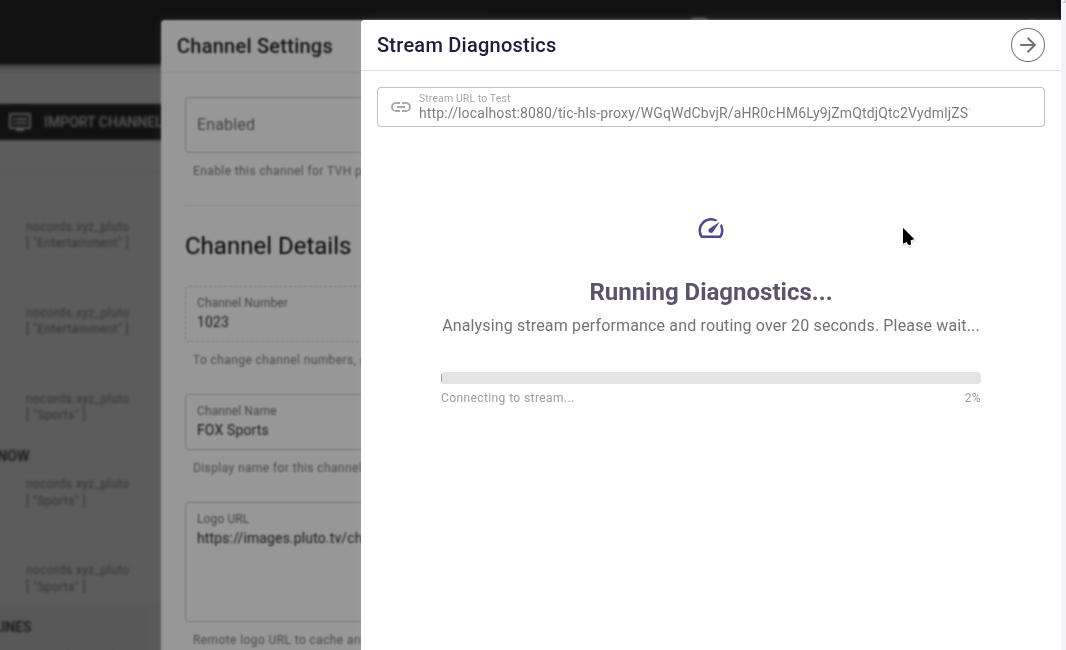Click the mouse cursor position in diagnostics panel
Image resolution: width=1066 pixels, height=650 pixels.
pos(905,236)
